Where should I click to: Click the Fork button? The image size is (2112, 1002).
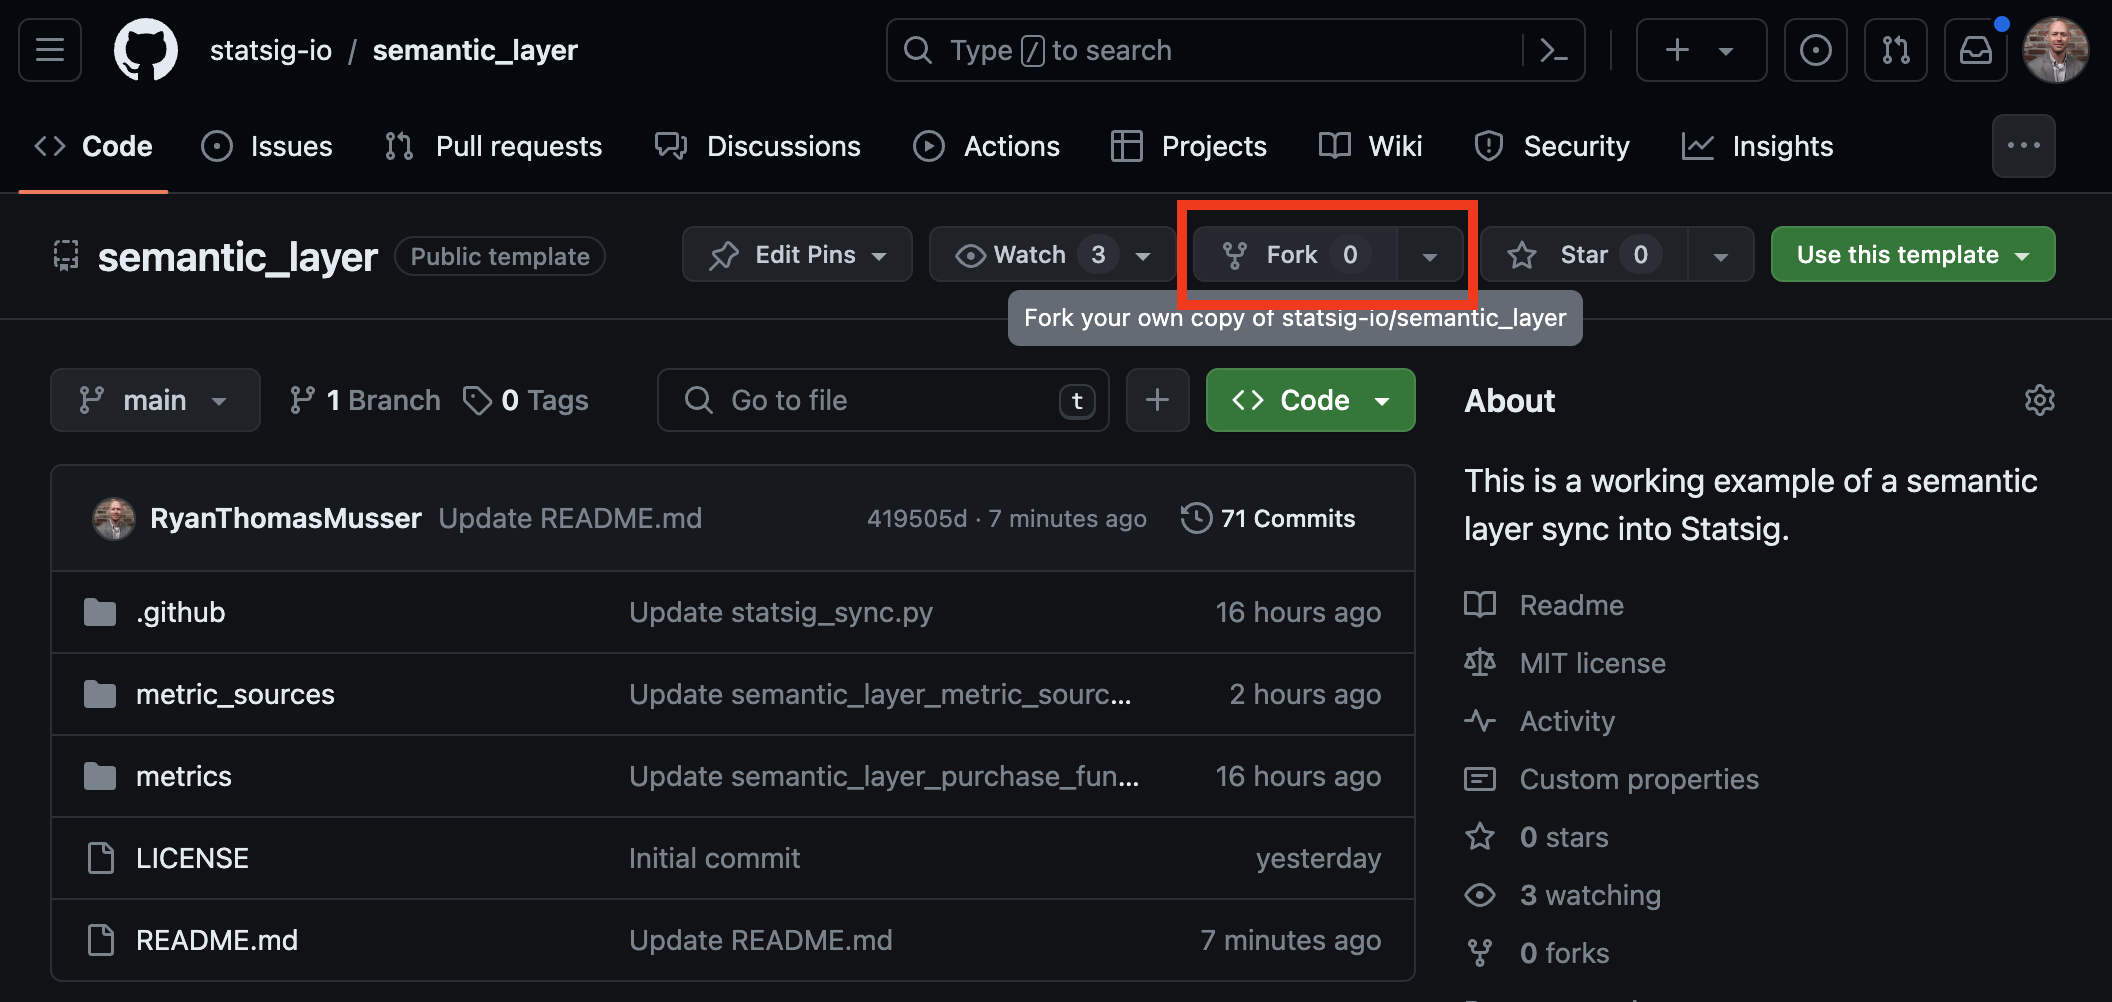click(1294, 254)
